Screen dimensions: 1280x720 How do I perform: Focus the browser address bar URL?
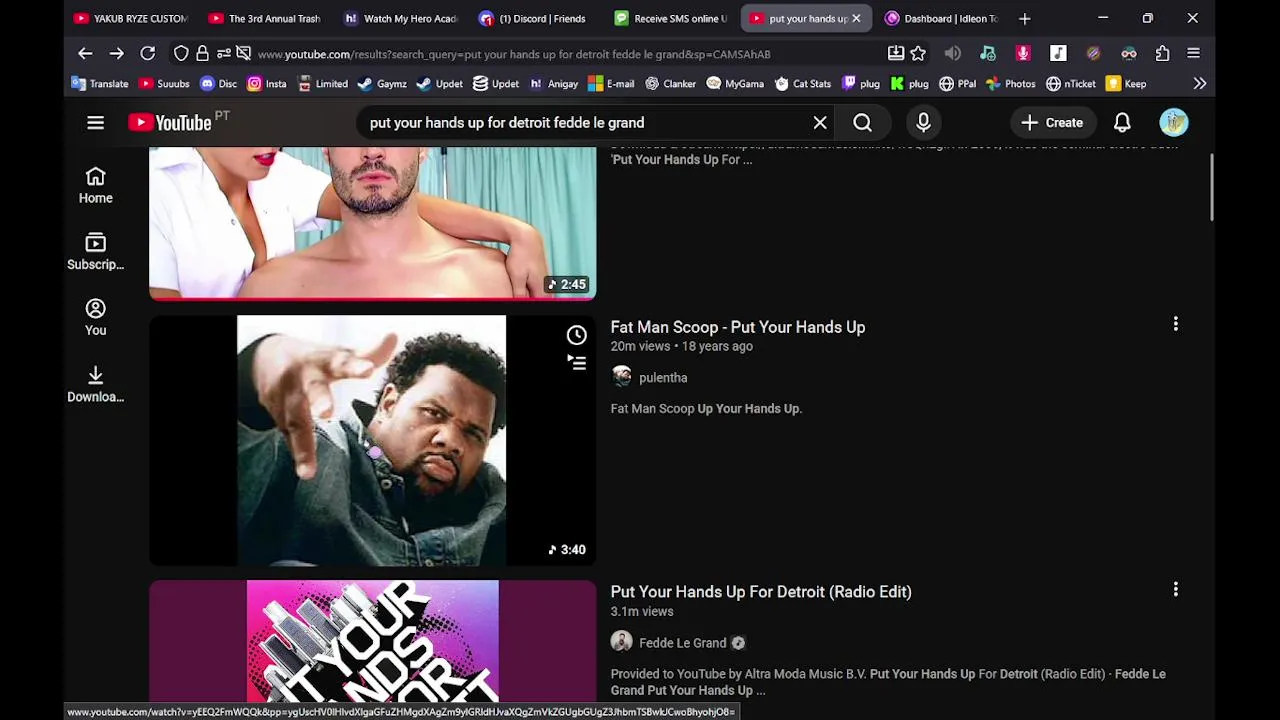514,54
